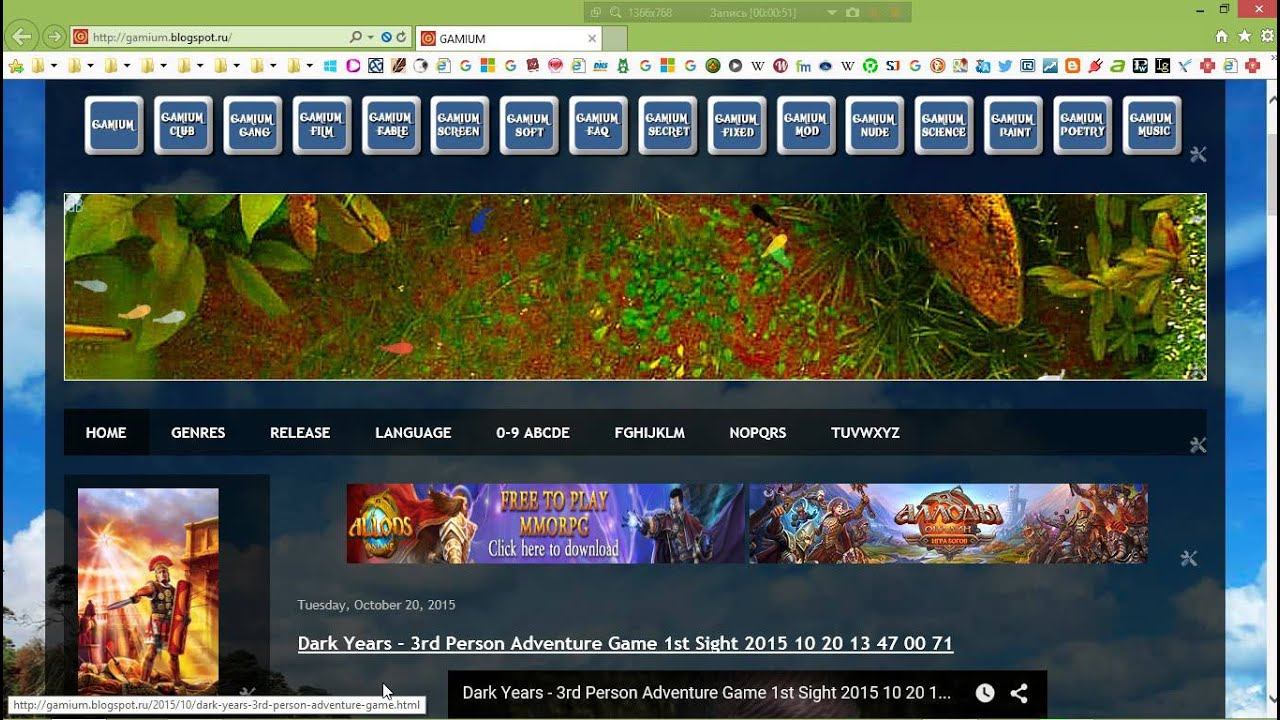This screenshot has height=720, width=1280.
Task: Open the DuckDuckGo bookmark icon
Action: (937, 66)
